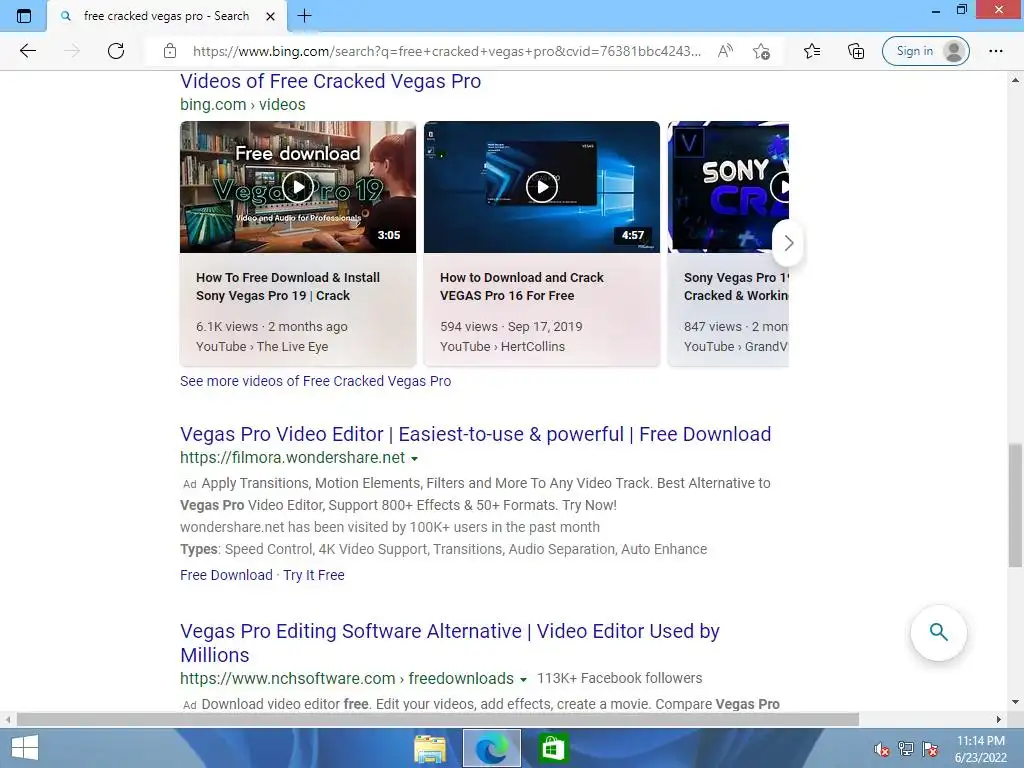This screenshot has height=768, width=1024.
Task: Click the vertical scrollbar thumb
Action: pyautogui.click(x=1015, y=505)
